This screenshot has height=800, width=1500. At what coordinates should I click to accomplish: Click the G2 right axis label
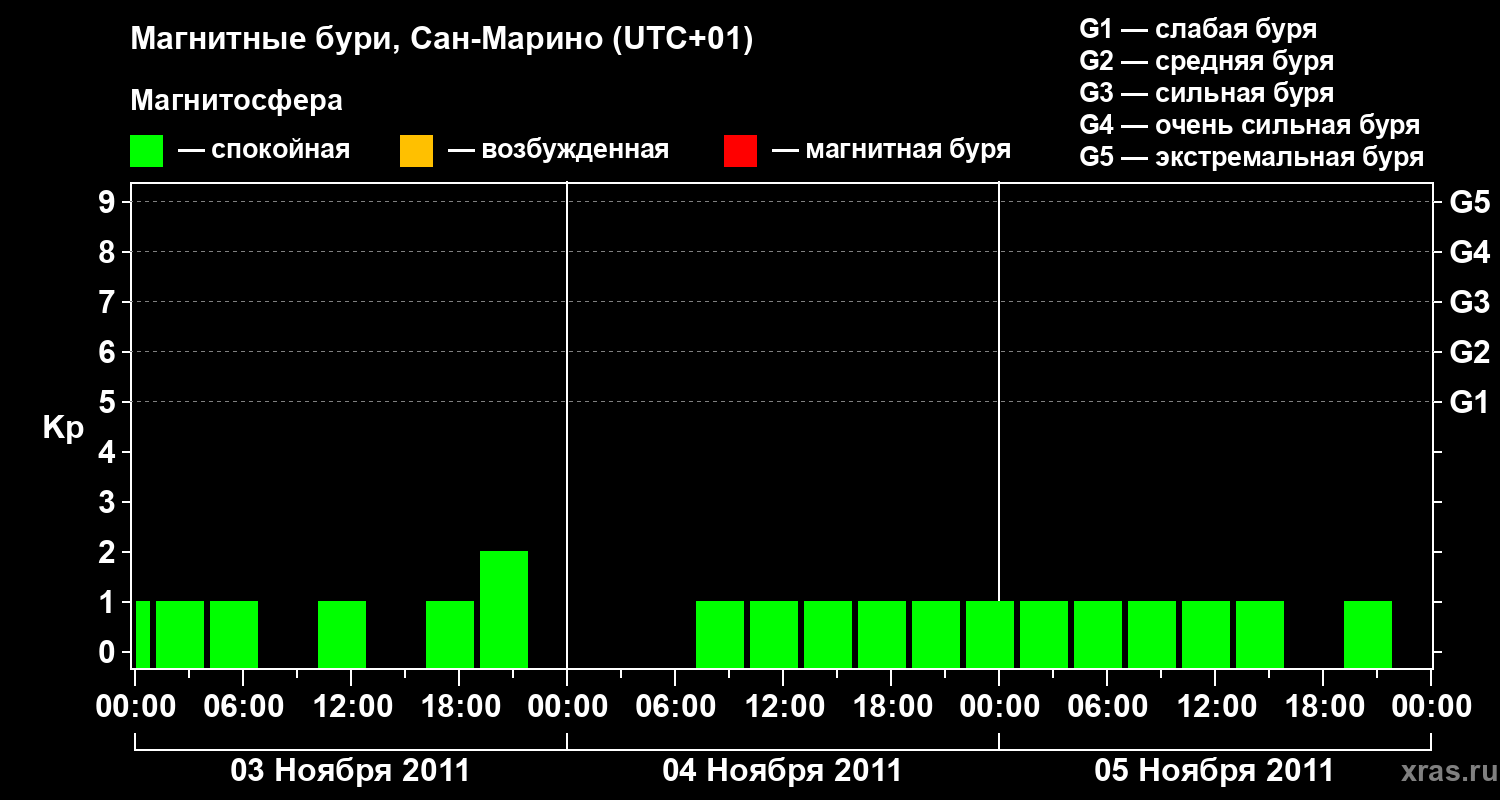click(x=1470, y=352)
